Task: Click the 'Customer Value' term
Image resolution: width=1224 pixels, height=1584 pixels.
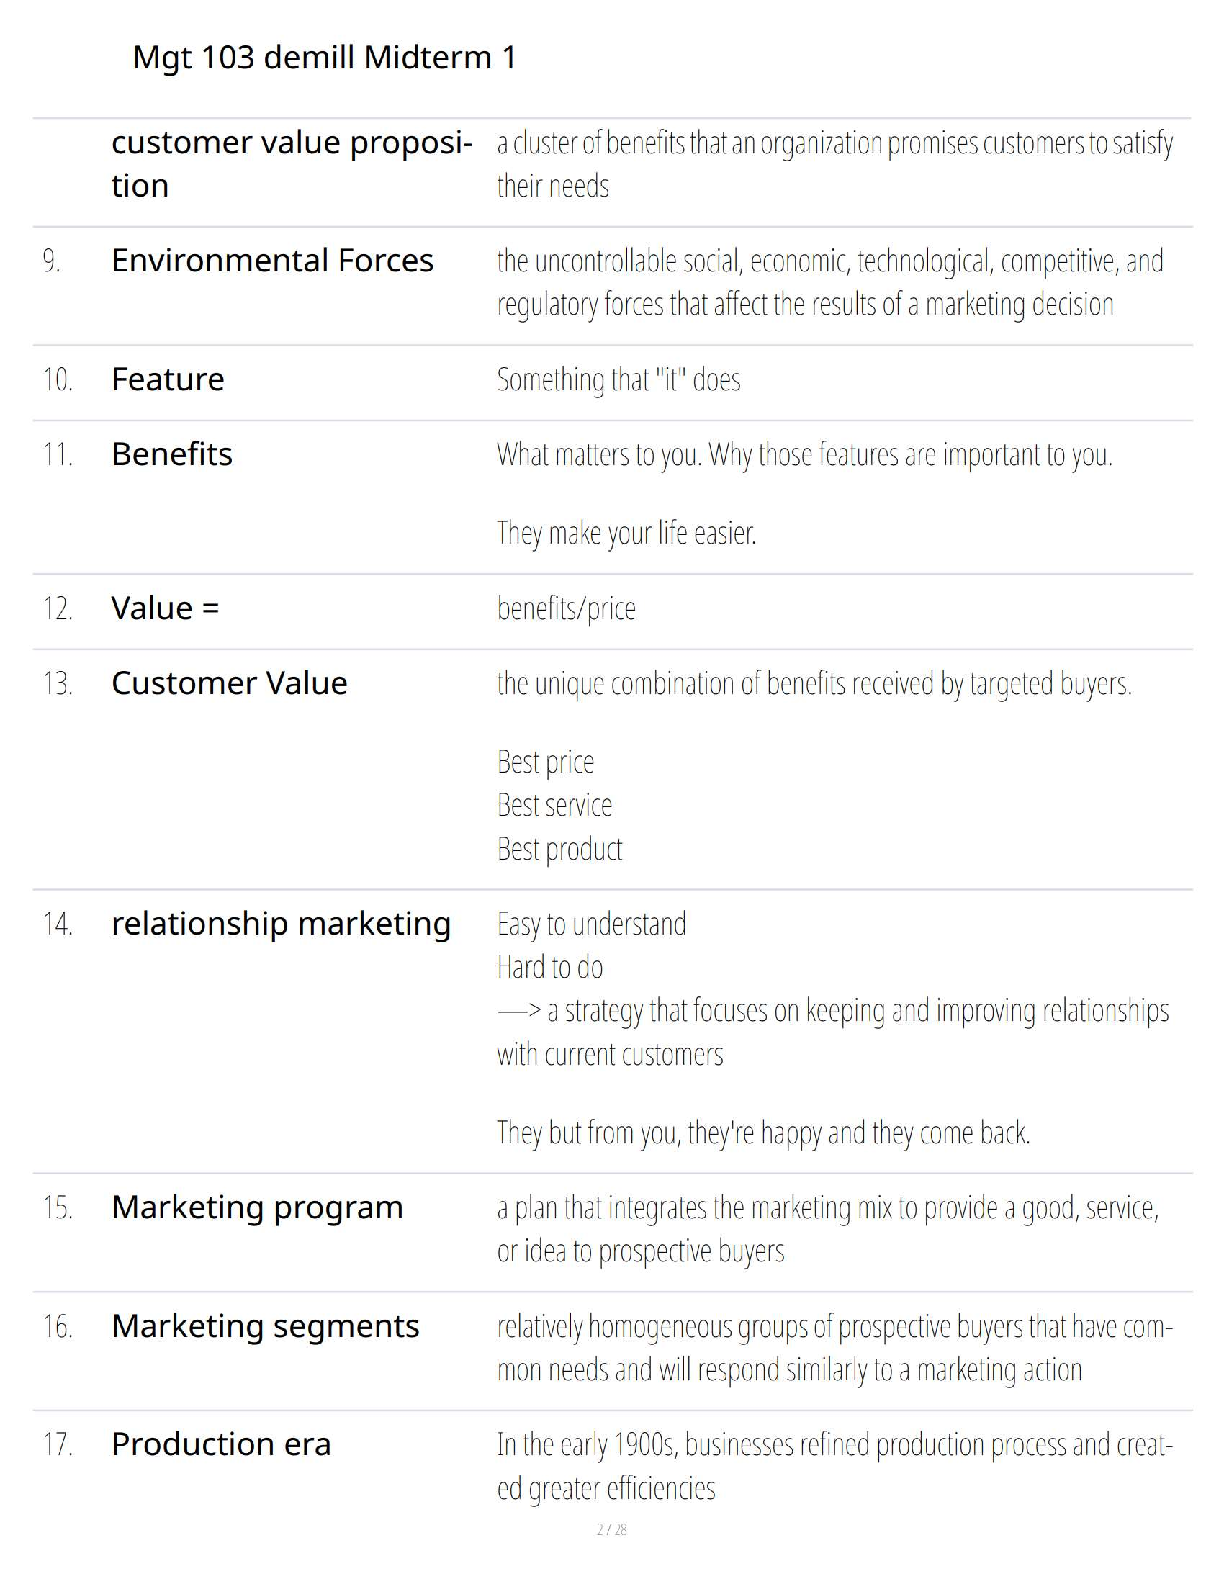Action: (229, 684)
